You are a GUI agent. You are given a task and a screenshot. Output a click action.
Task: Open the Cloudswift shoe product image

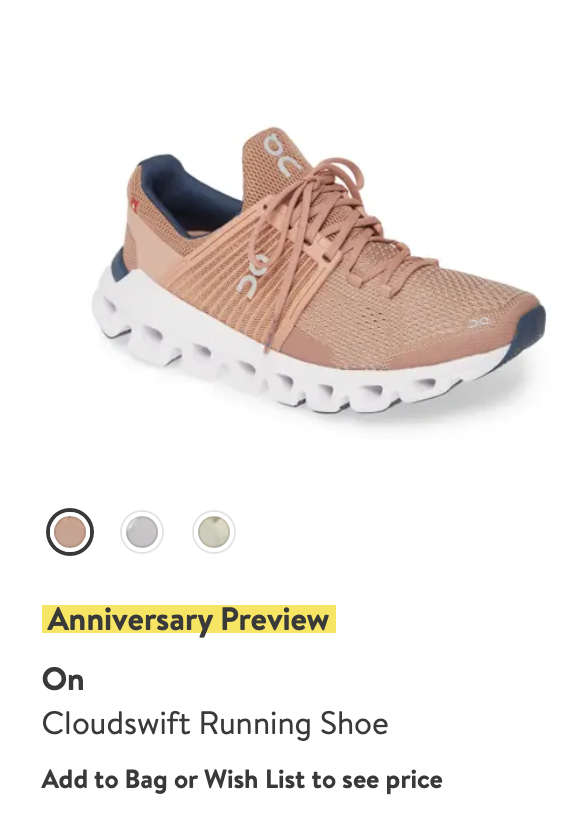pos(319,271)
